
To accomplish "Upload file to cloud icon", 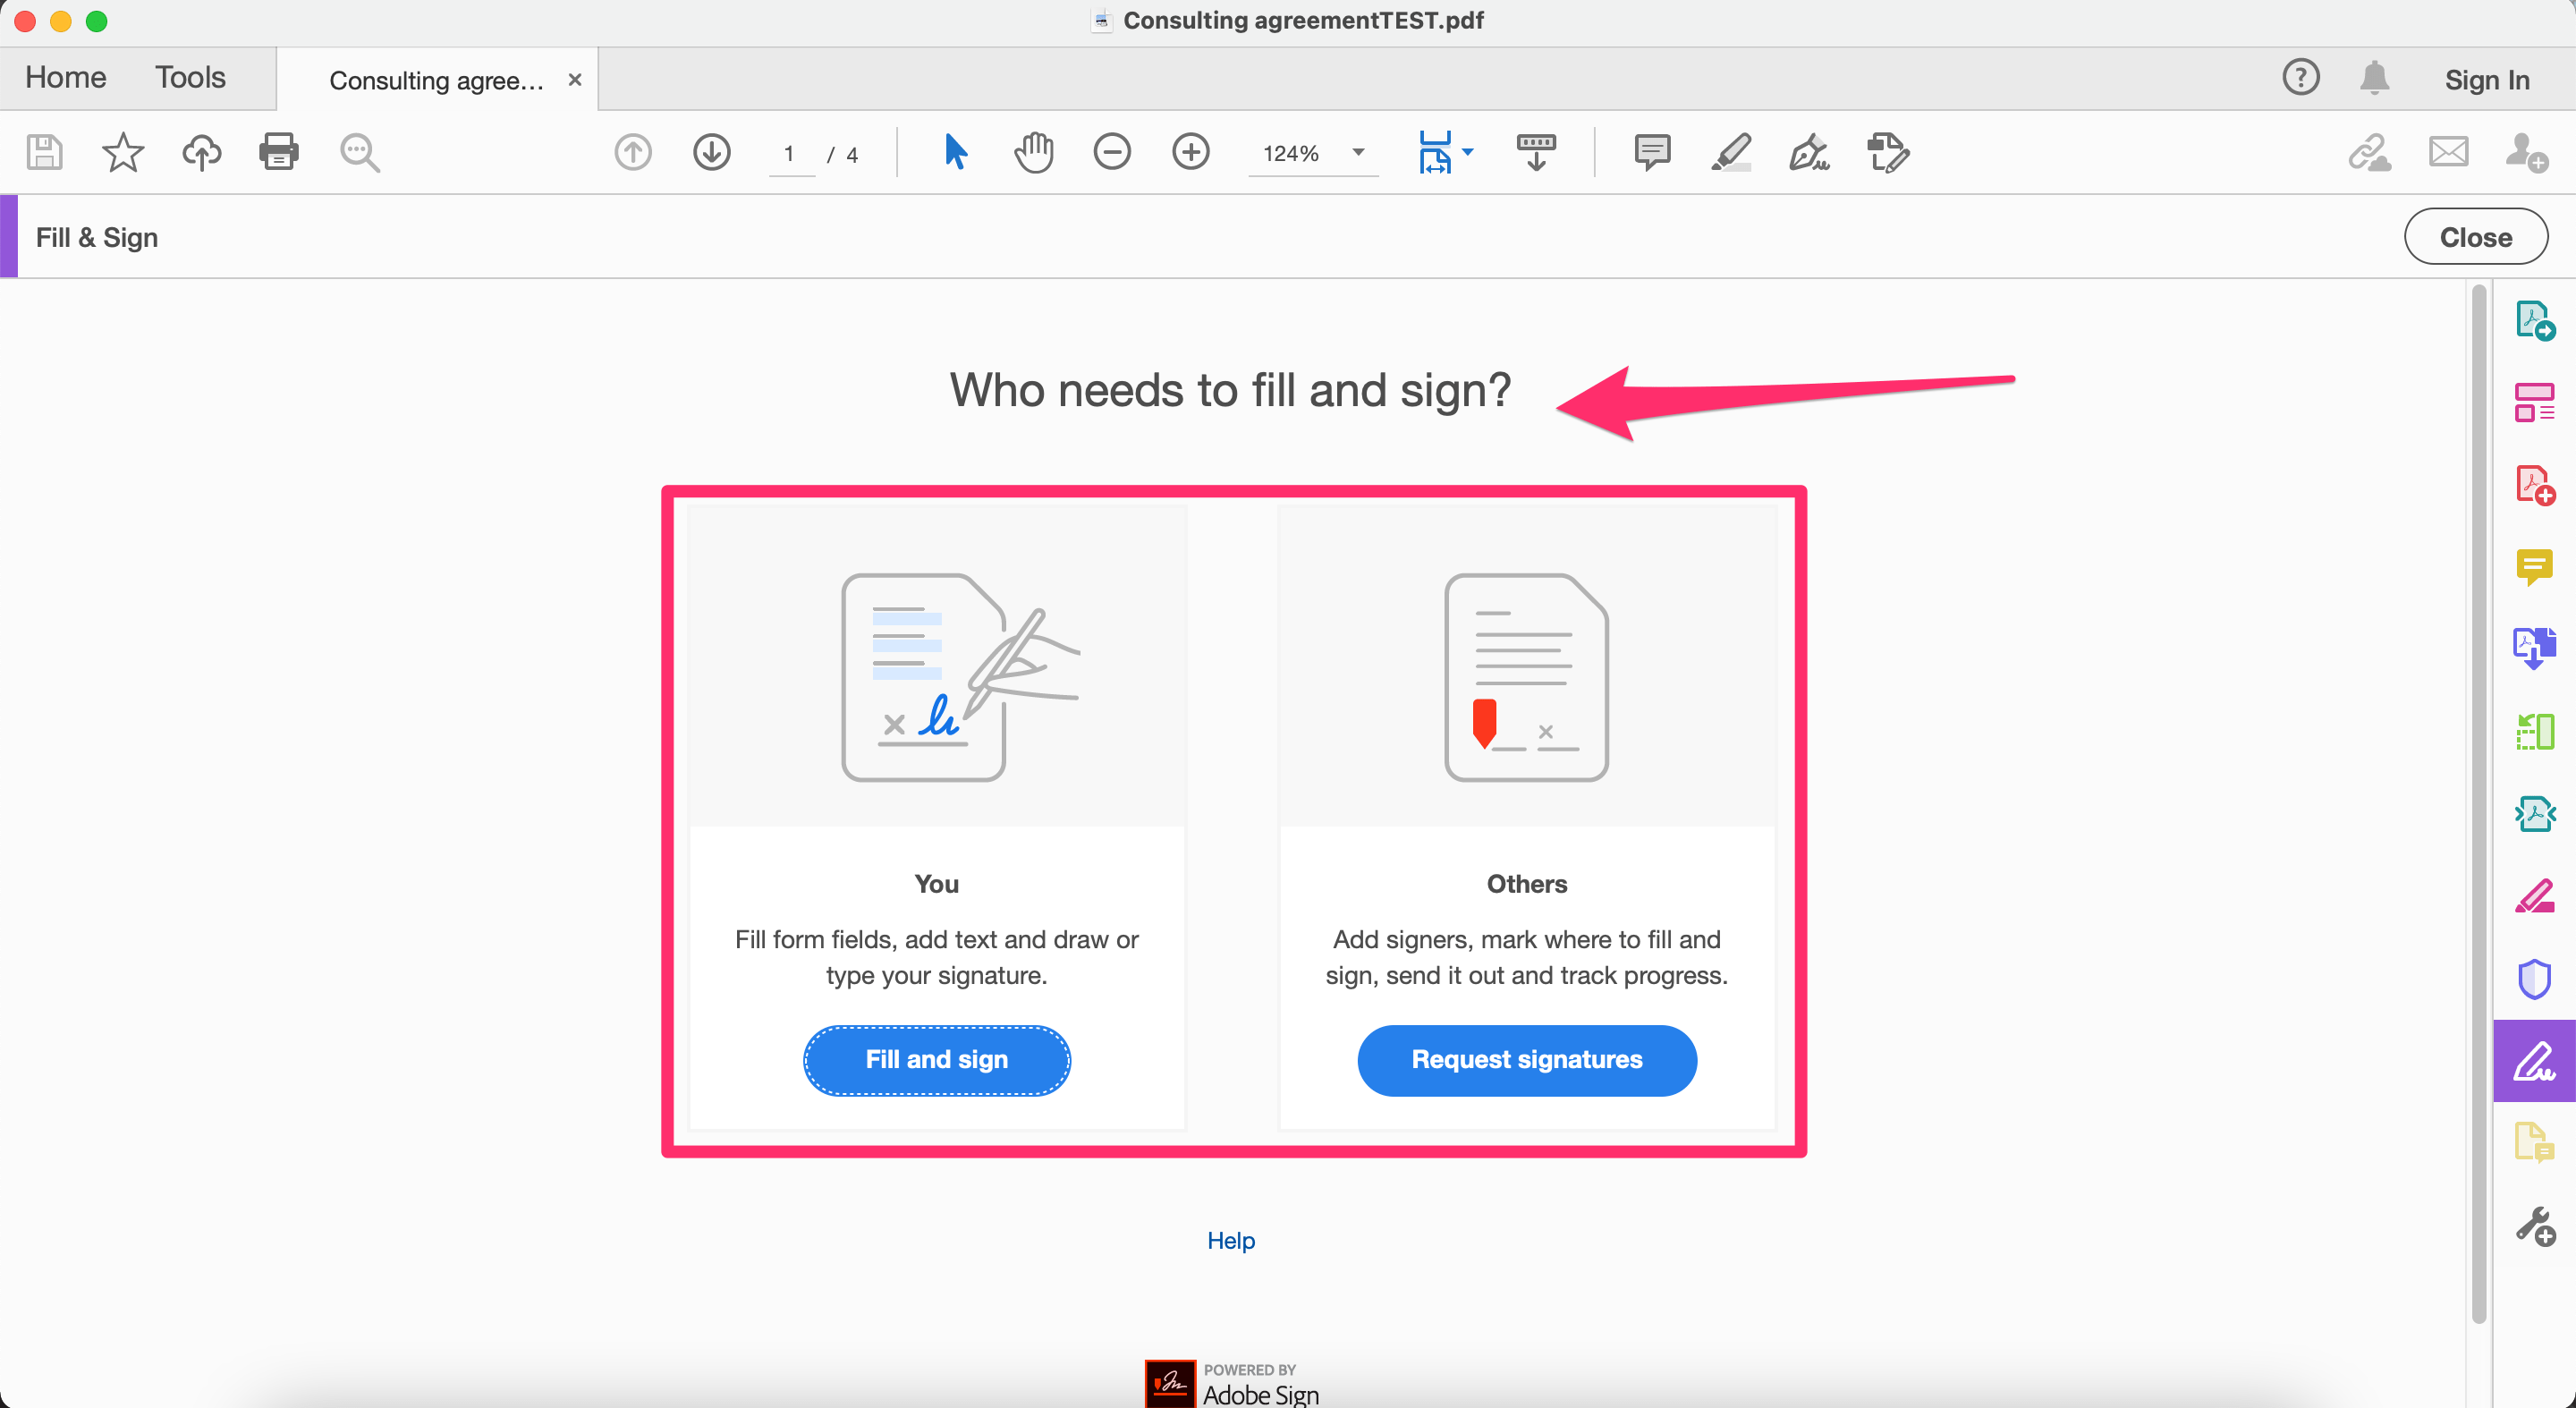I will click(201, 153).
